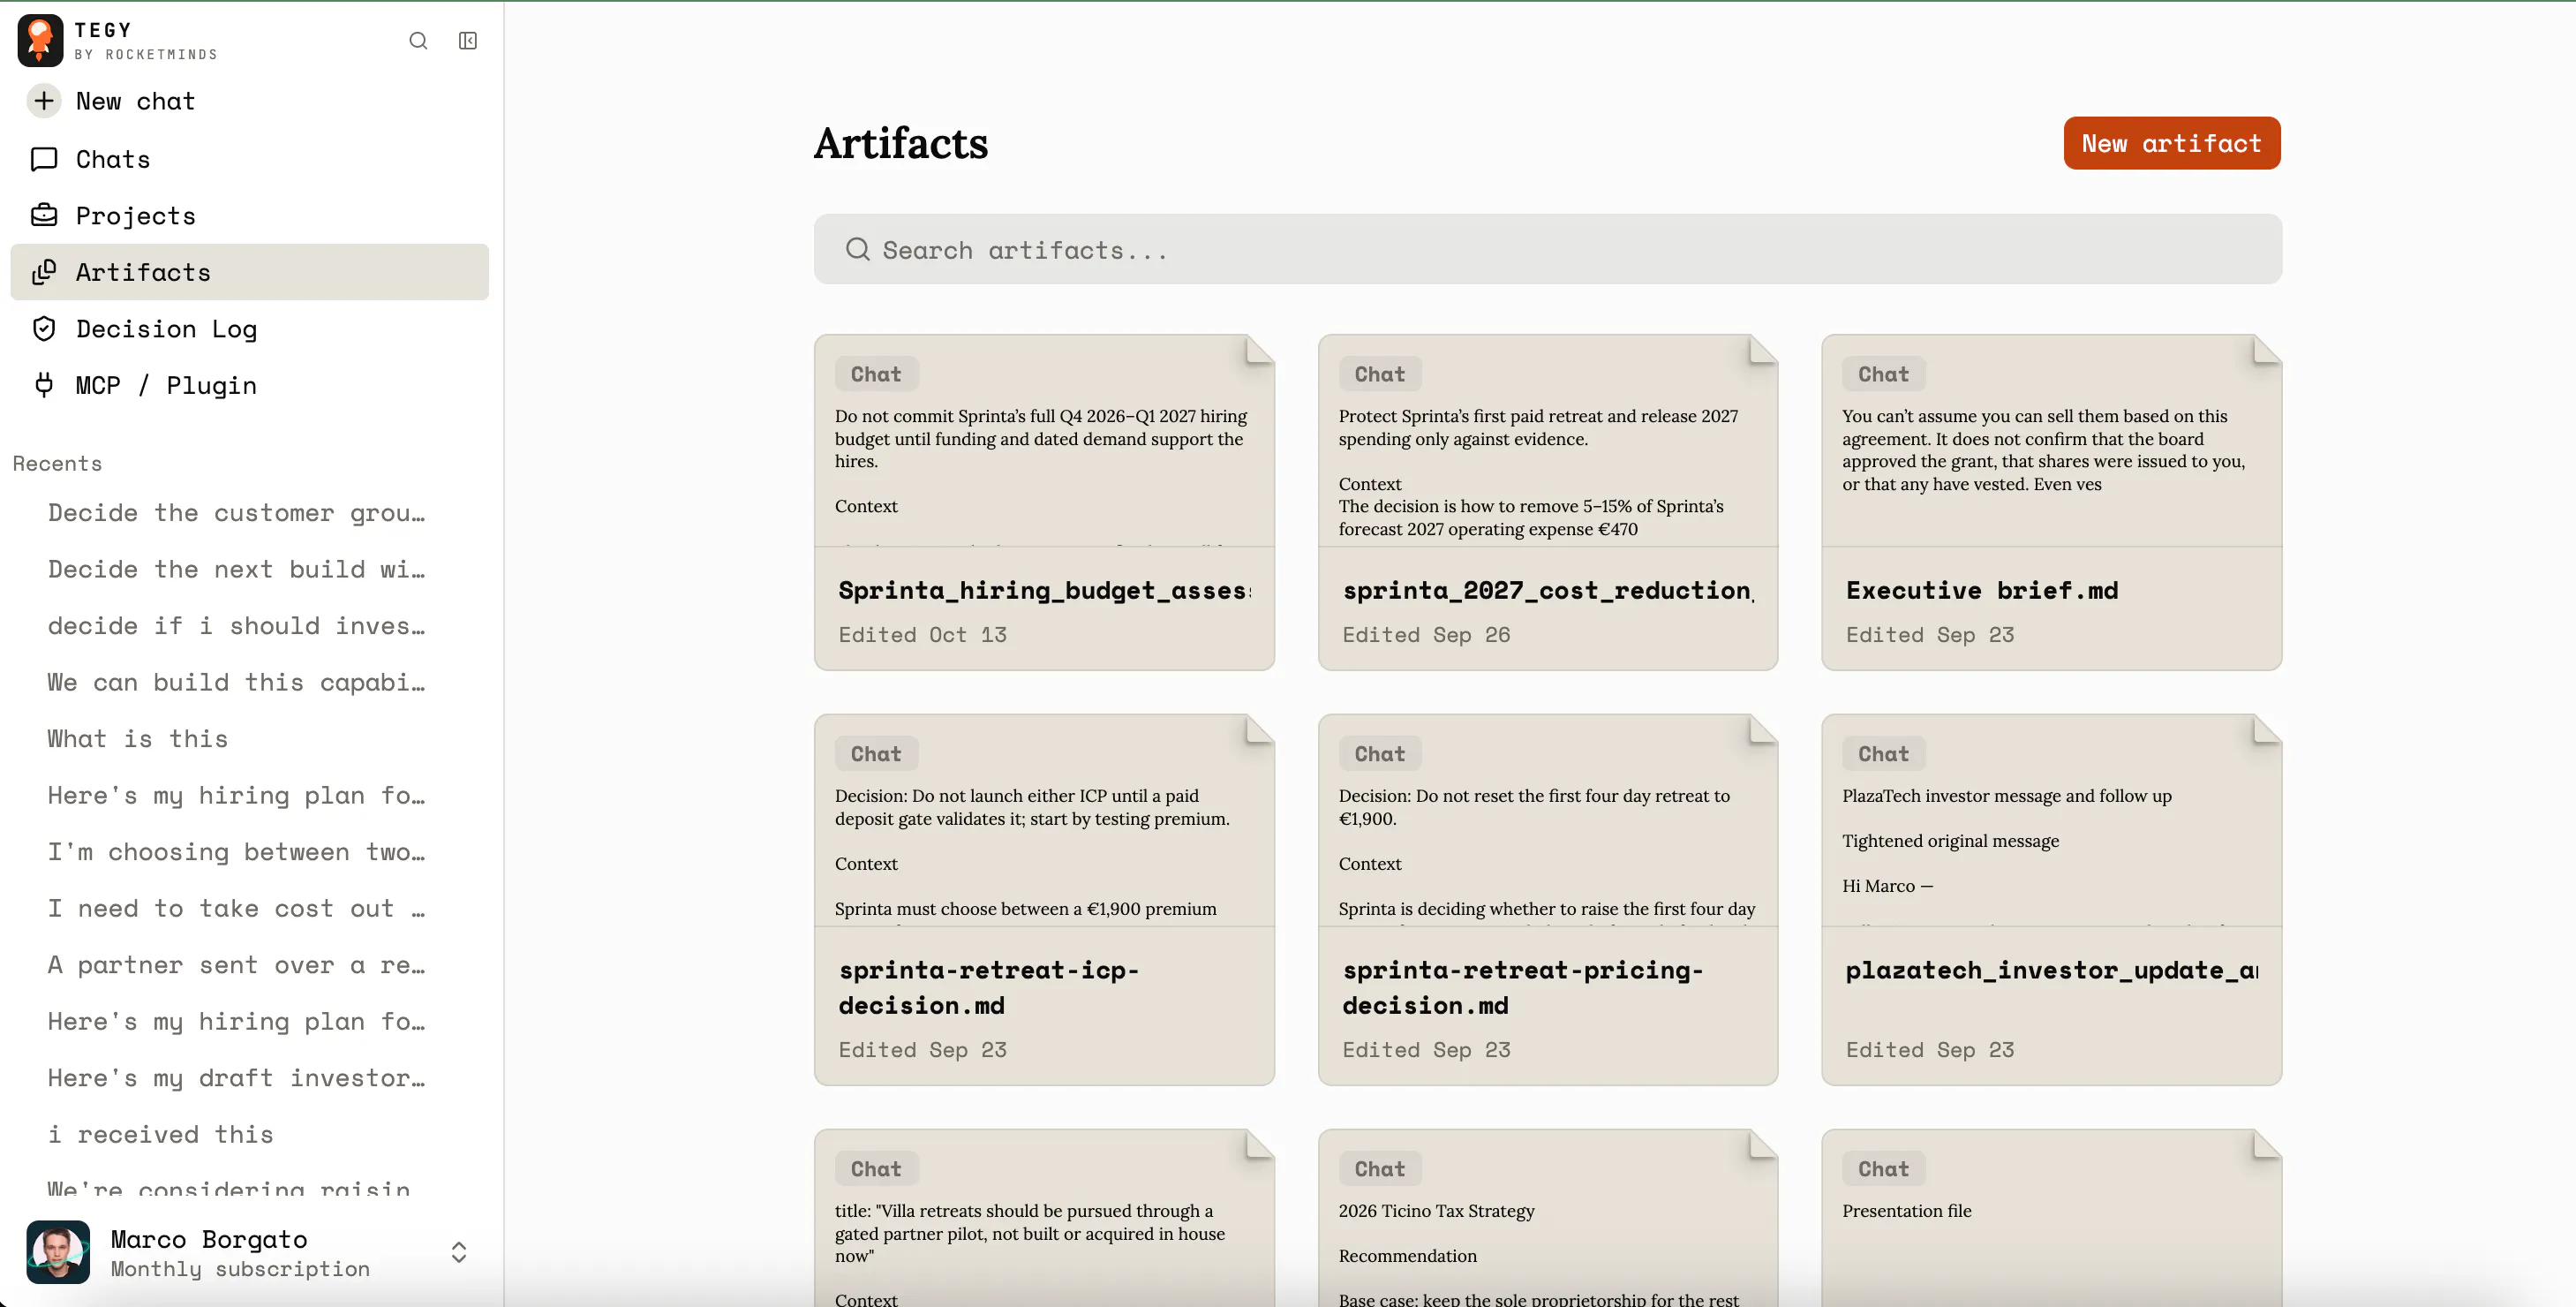2576x1307 pixels.
Task: Open recent chat 'I'm choosing between two…'
Action: [237, 852]
